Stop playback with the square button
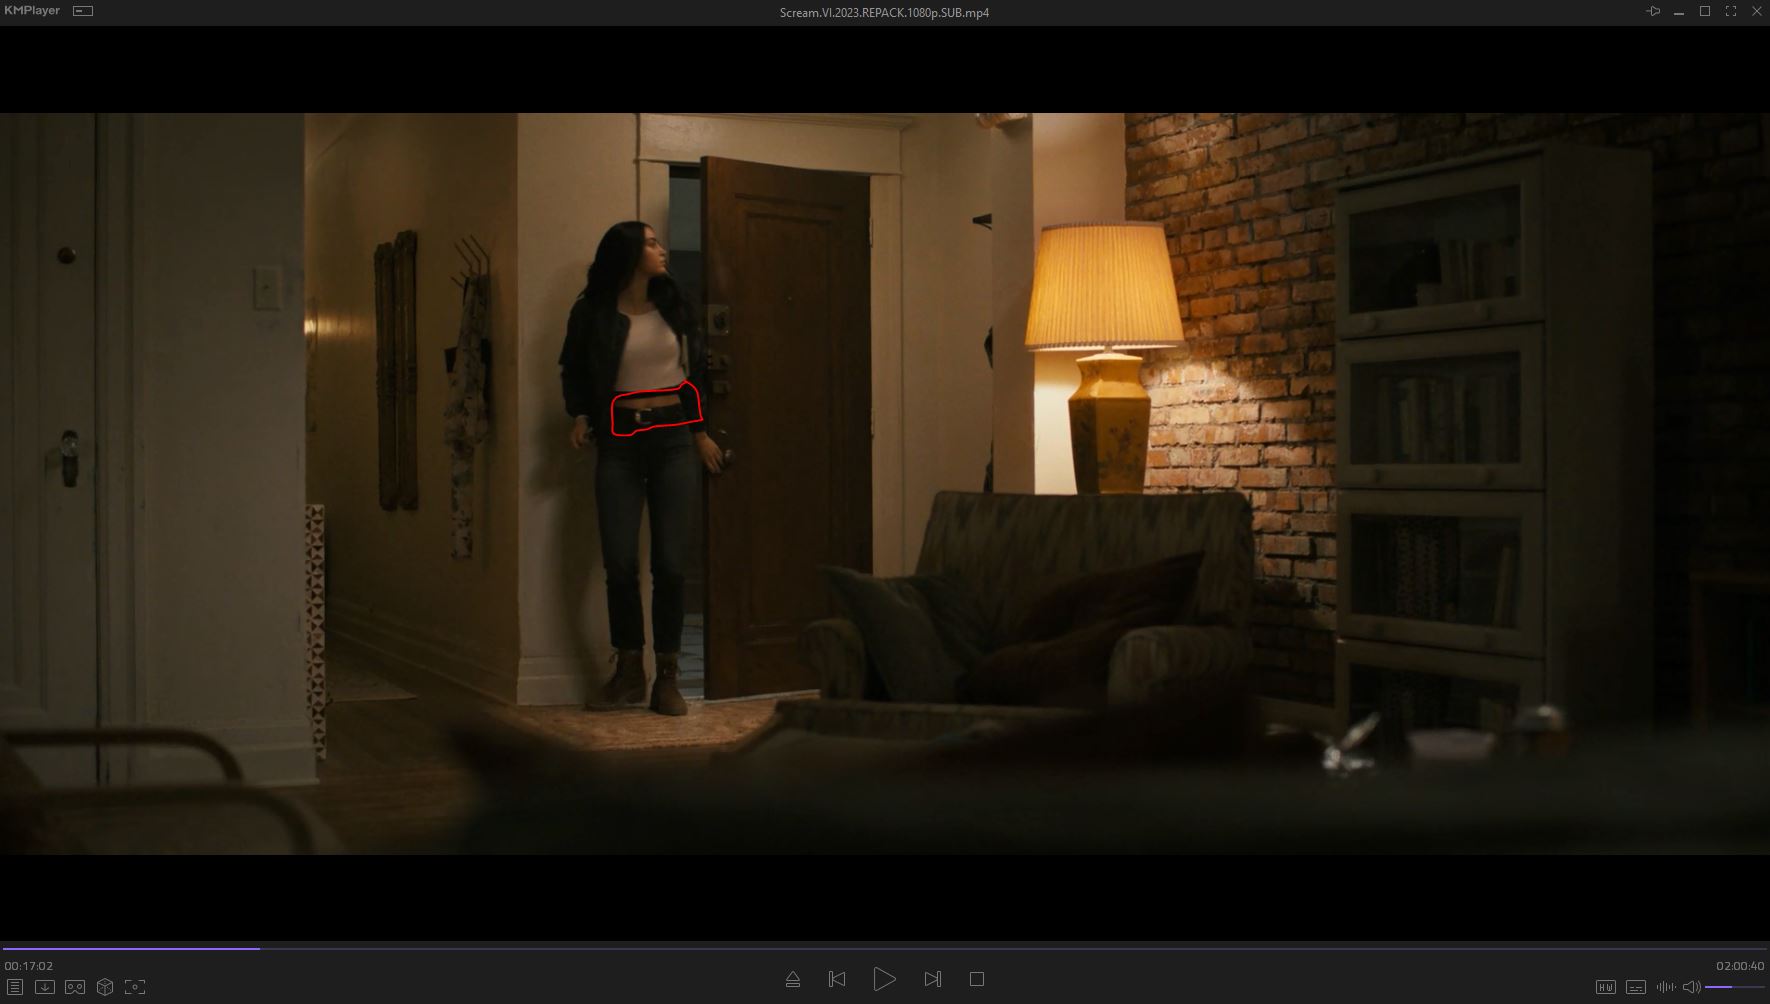Image resolution: width=1770 pixels, height=1004 pixels. [977, 979]
